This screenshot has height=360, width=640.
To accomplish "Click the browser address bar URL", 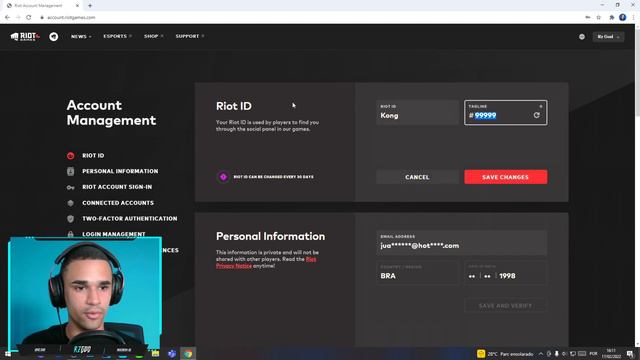I will coord(71,18).
